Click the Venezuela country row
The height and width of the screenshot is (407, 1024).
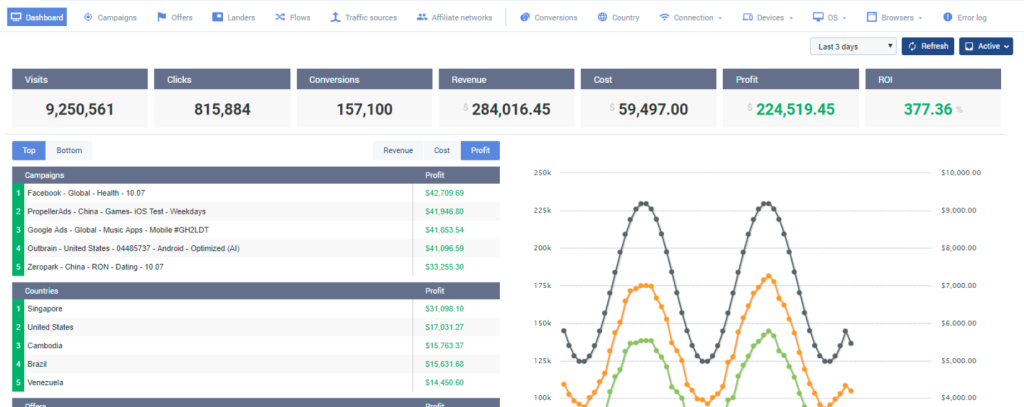coord(256,382)
